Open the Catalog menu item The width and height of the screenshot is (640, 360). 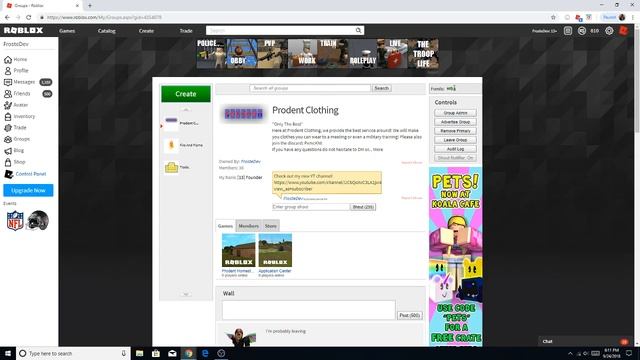(107, 31)
